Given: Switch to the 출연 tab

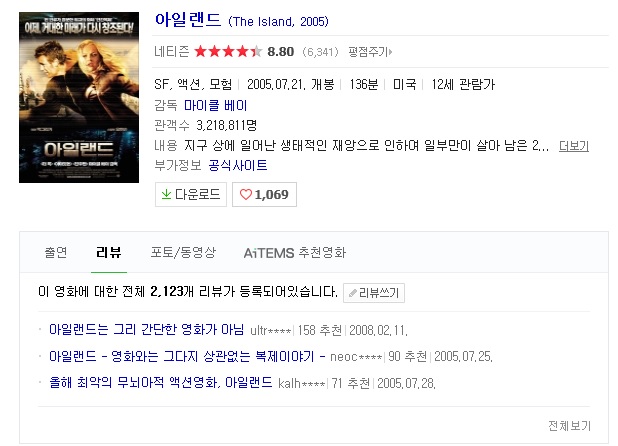Looking at the screenshot, I should click(x=56, y=252).
